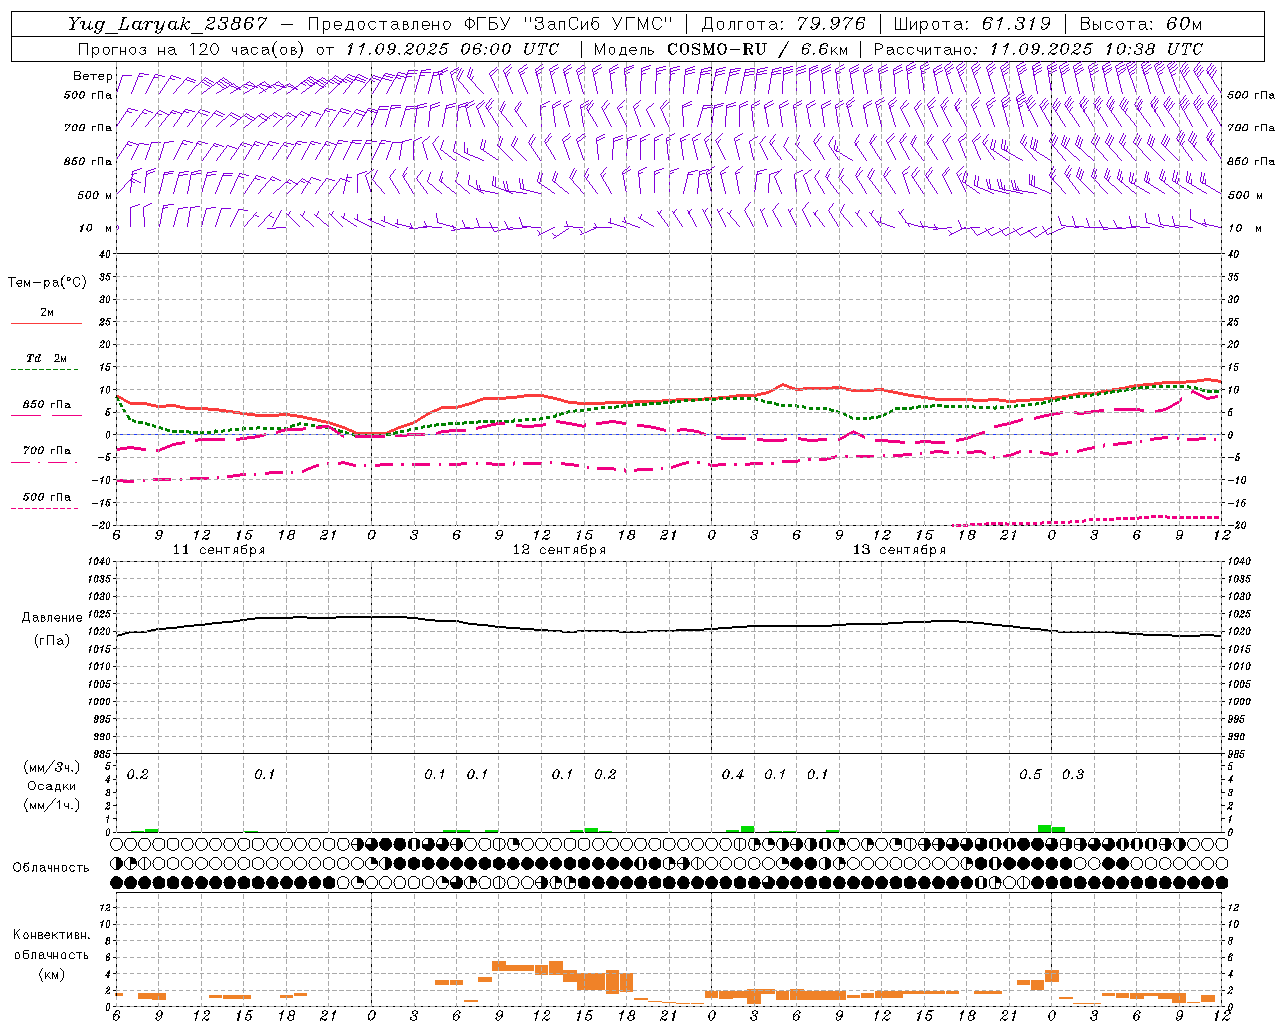This screenshot has width=1280, height=1024.
Task: Click the left 500 гПа wind level label
Action: pos(88,95)
